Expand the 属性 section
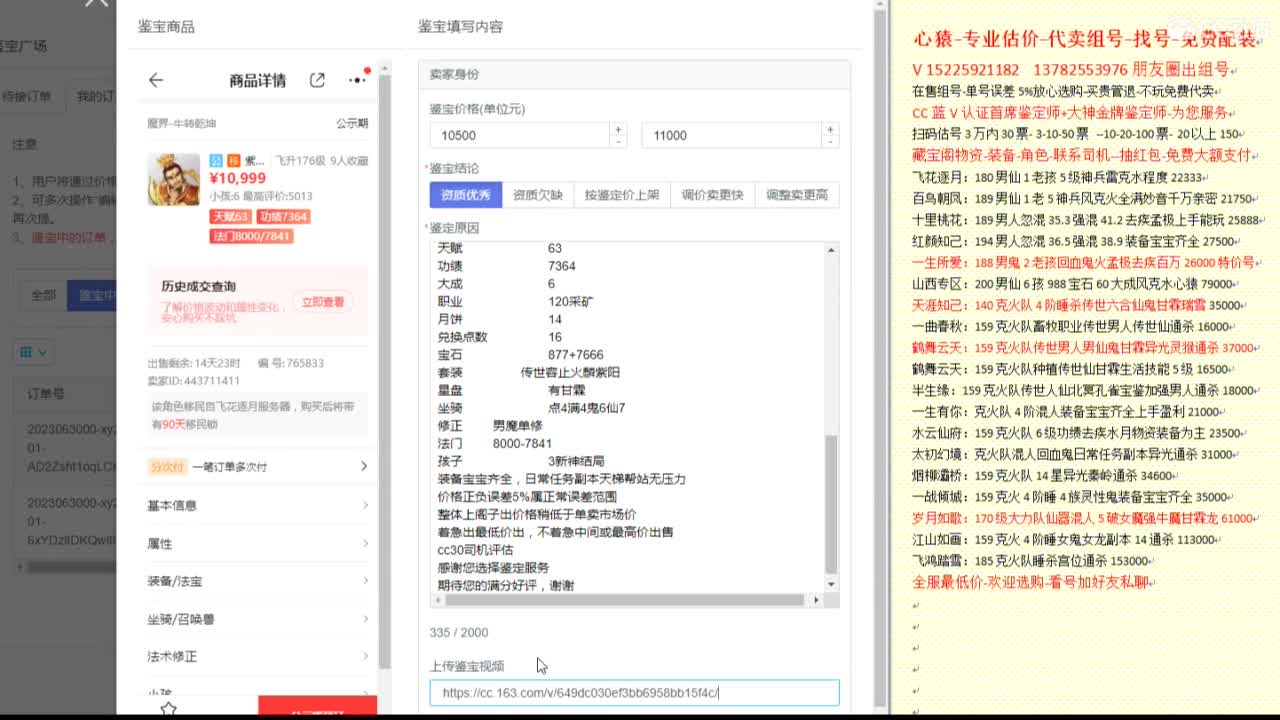The image size is (1280, 720). coord(257,543)
